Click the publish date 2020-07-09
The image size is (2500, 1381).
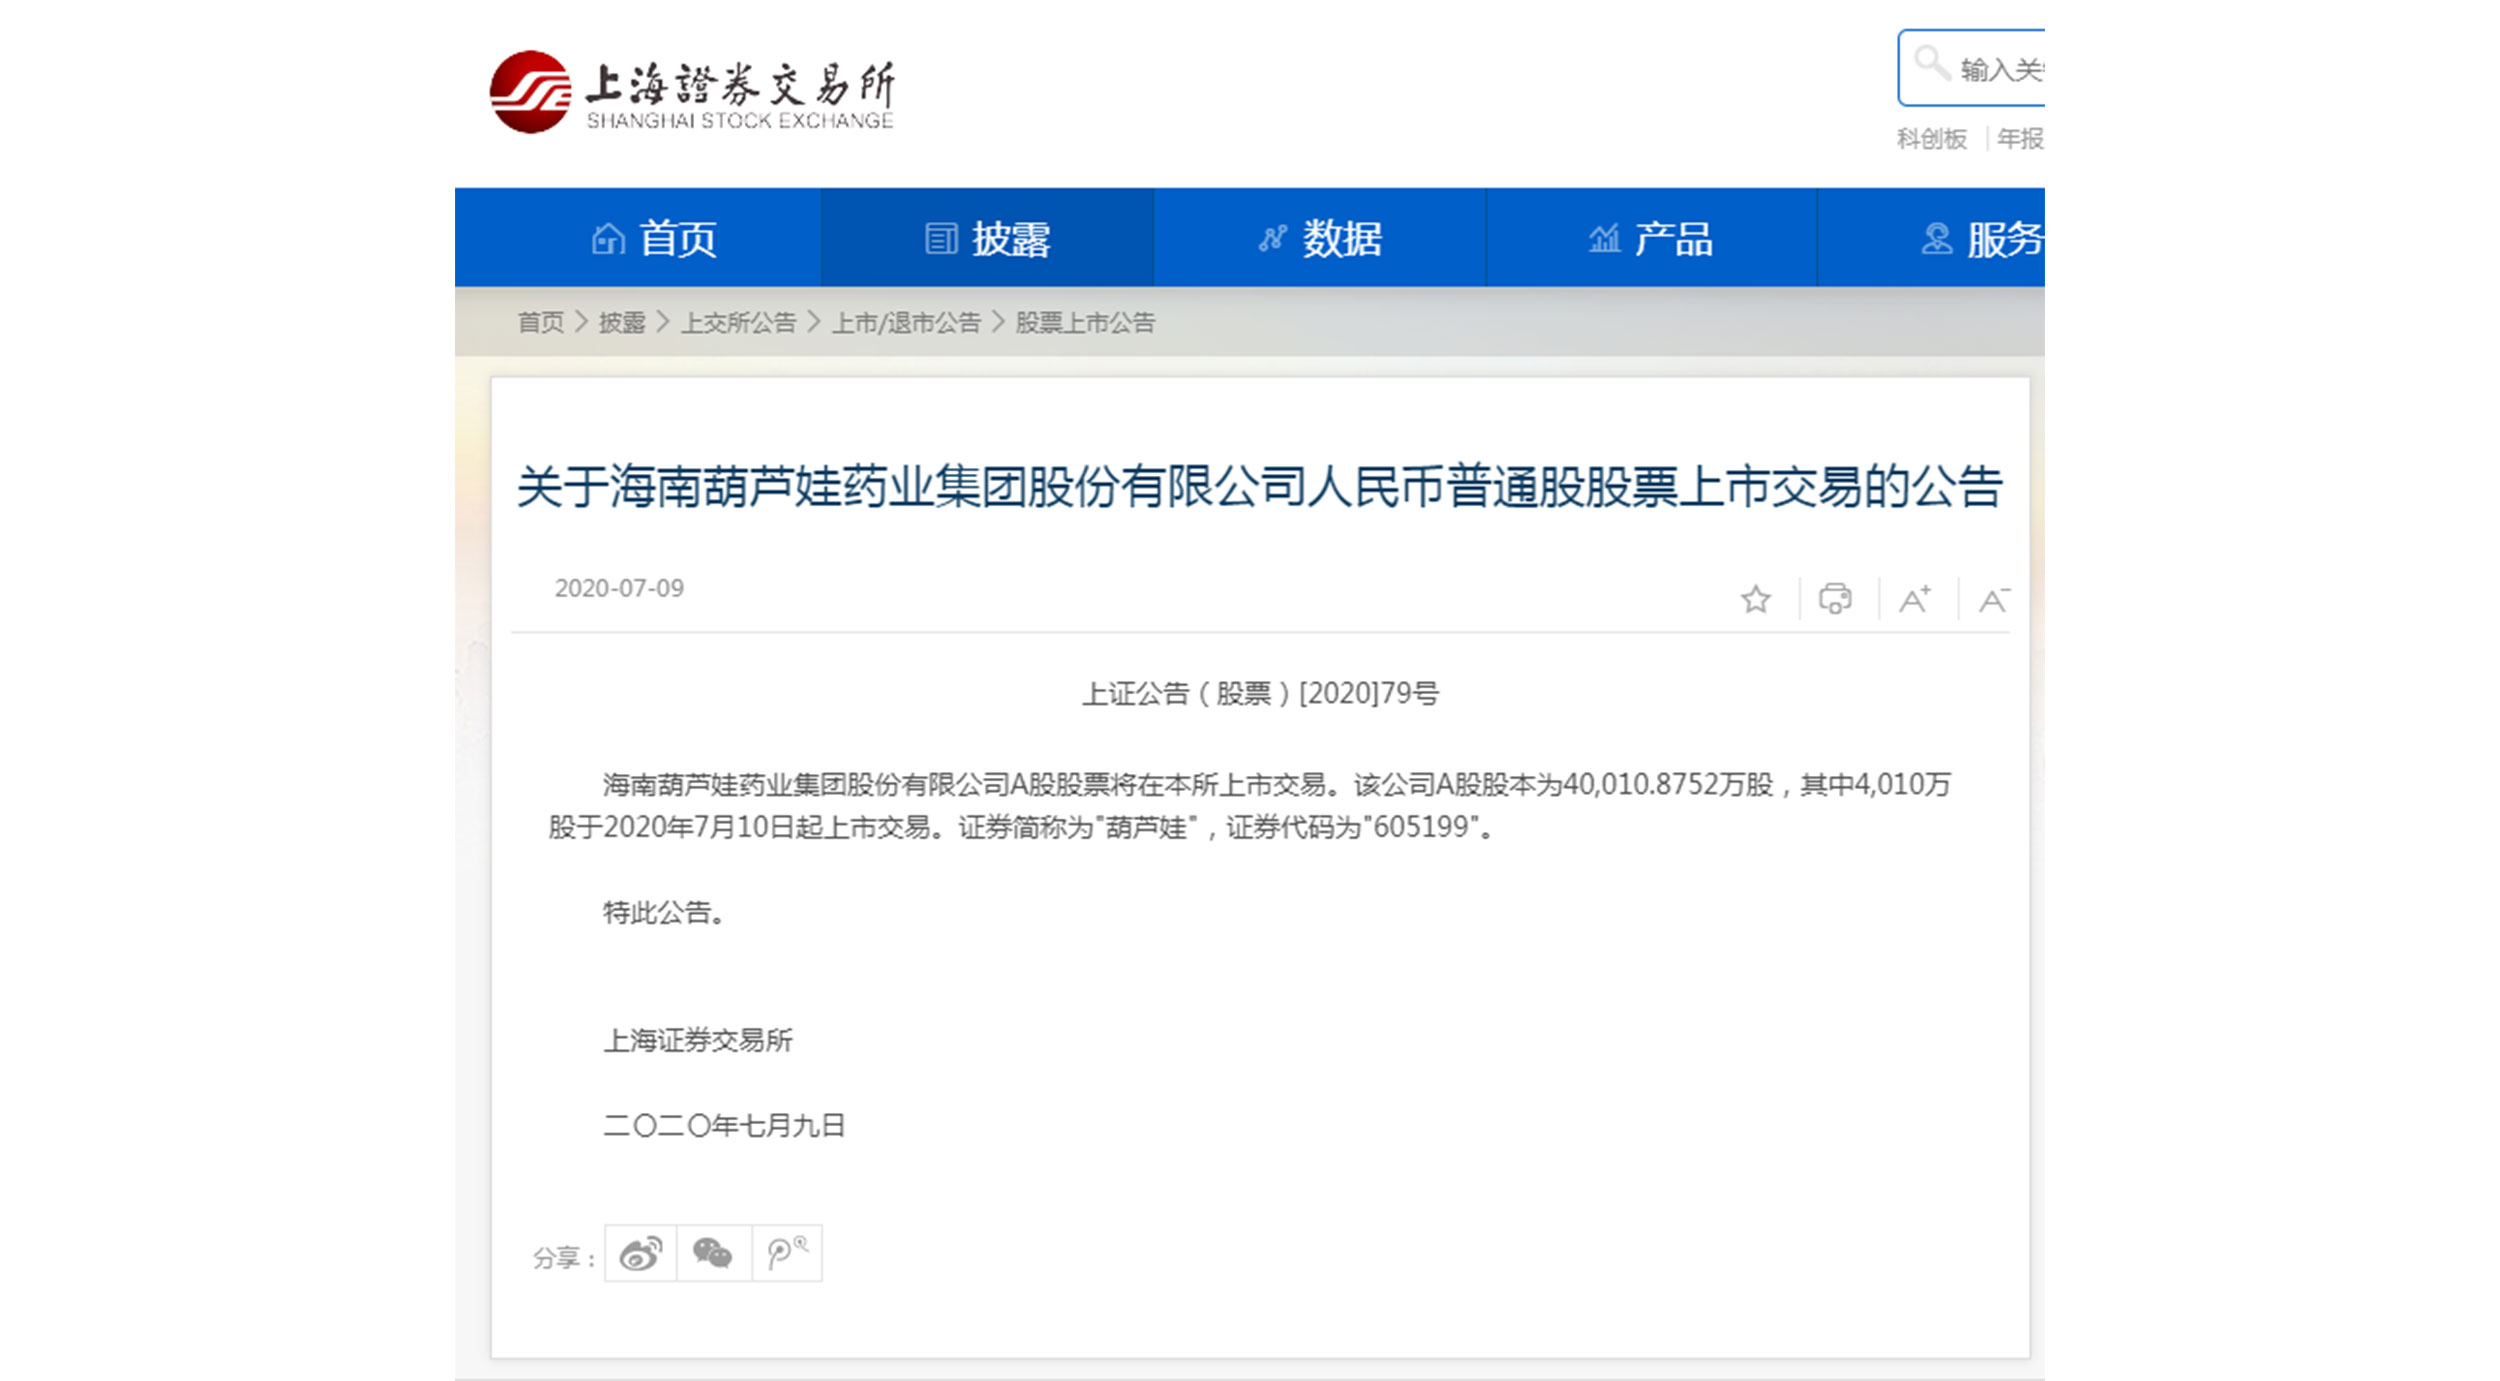619,588
